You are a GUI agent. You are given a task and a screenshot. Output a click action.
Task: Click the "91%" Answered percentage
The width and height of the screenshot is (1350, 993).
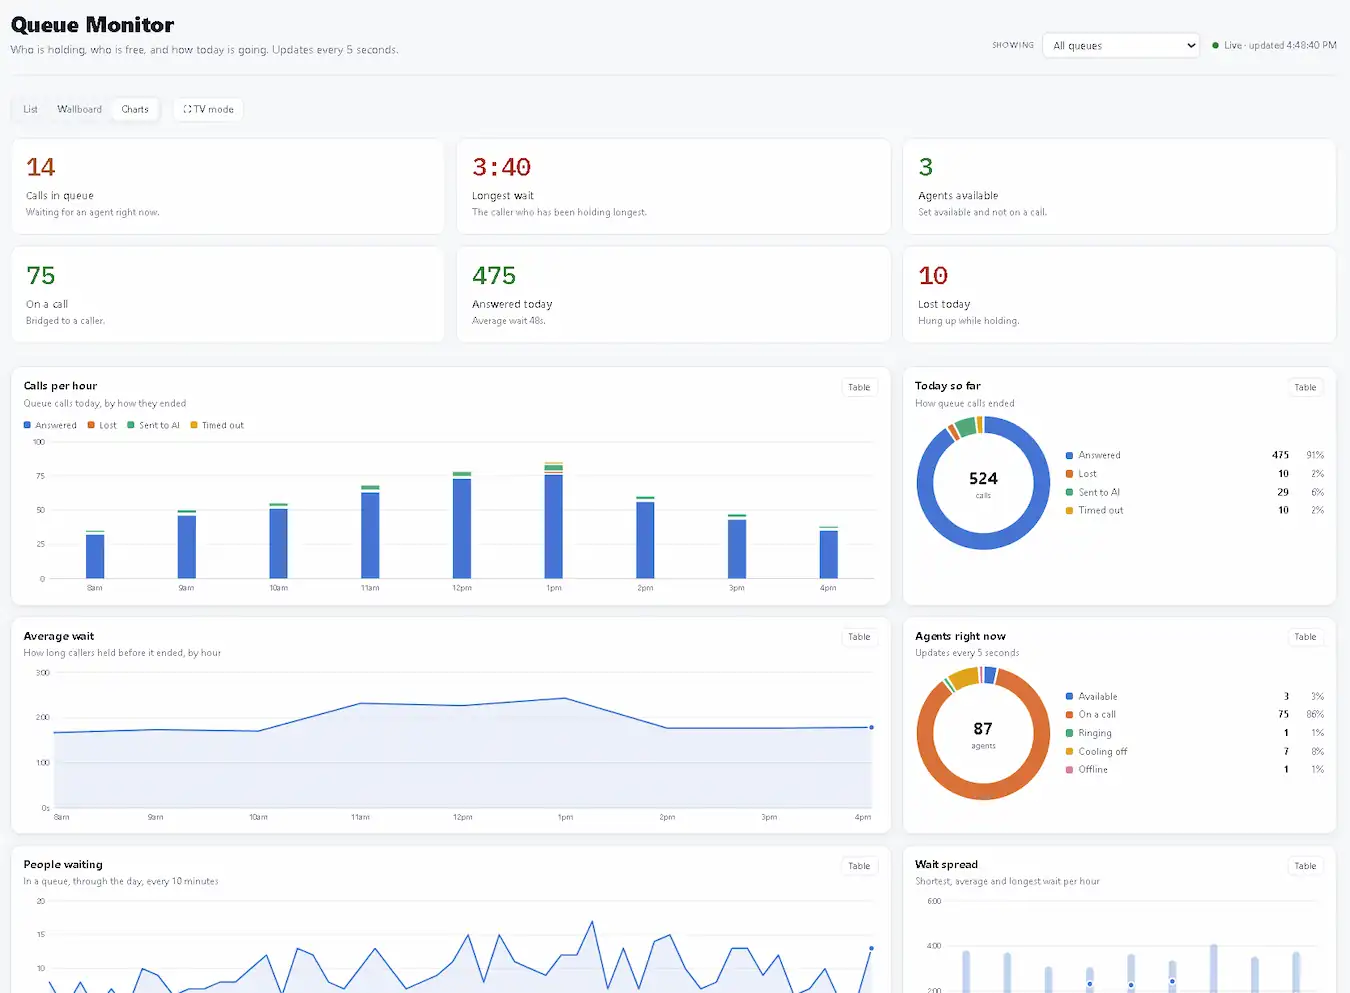click(1315, 455)
